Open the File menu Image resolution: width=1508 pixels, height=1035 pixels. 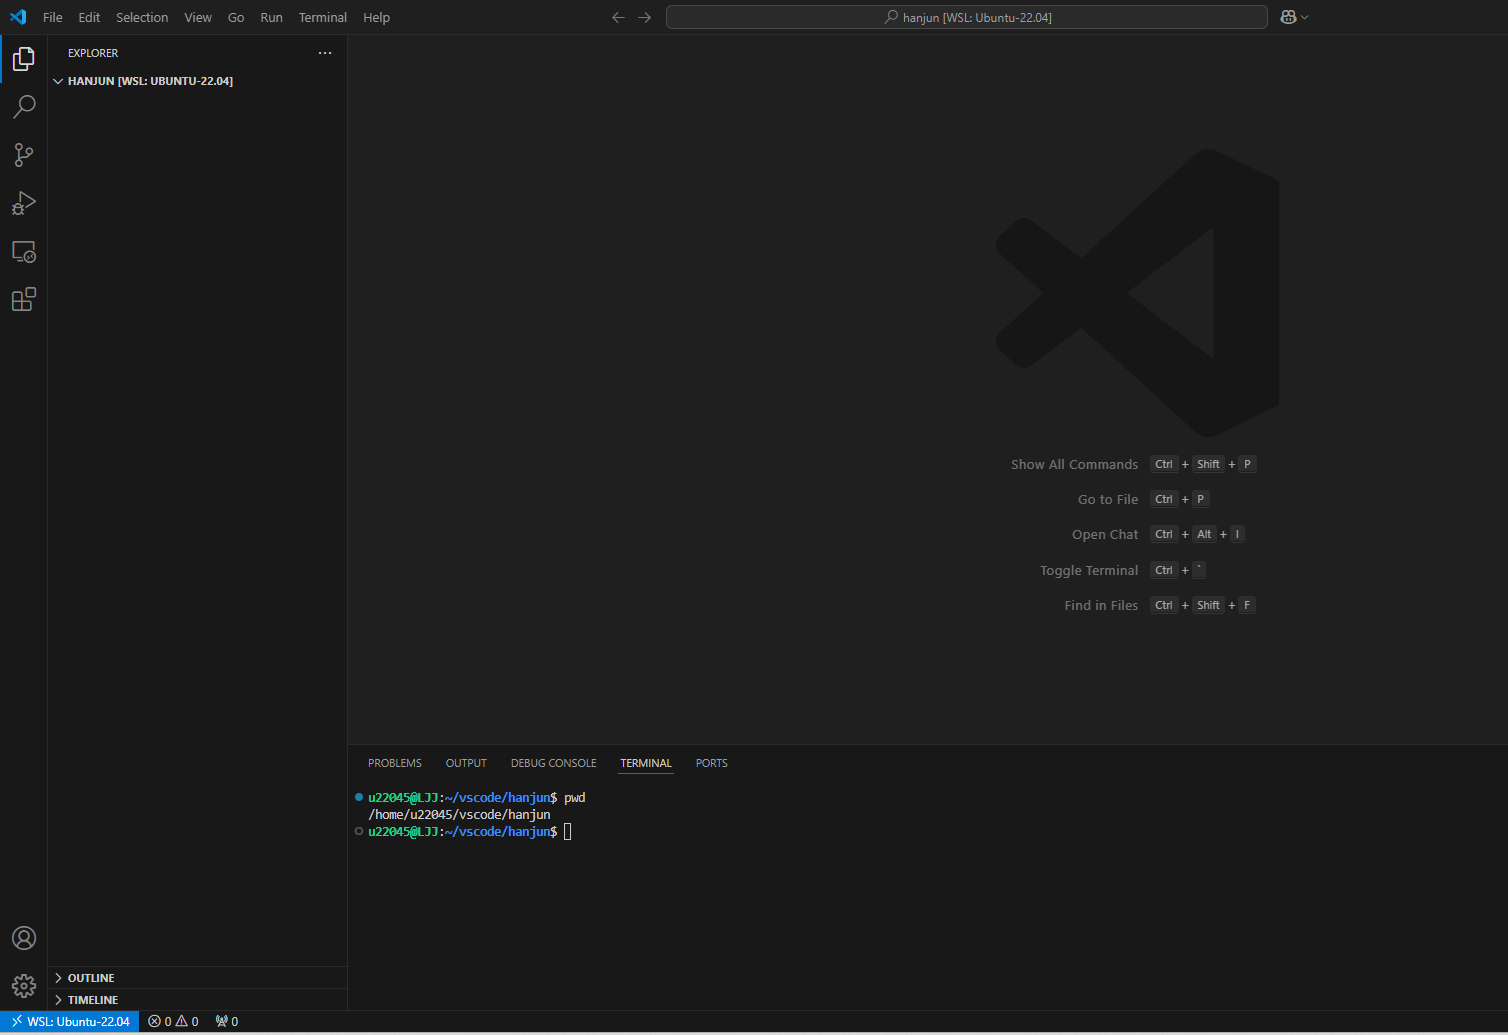53,17
